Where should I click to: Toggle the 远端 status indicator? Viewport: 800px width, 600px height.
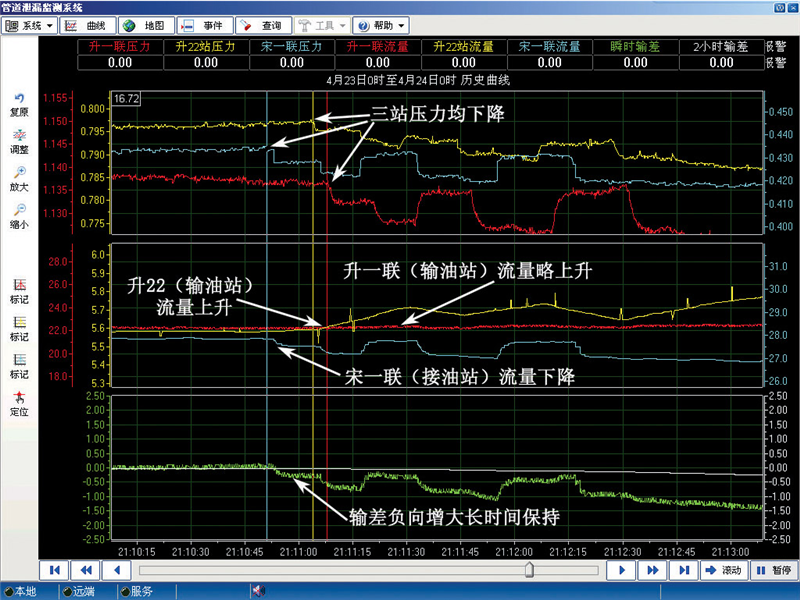point(79,591)
